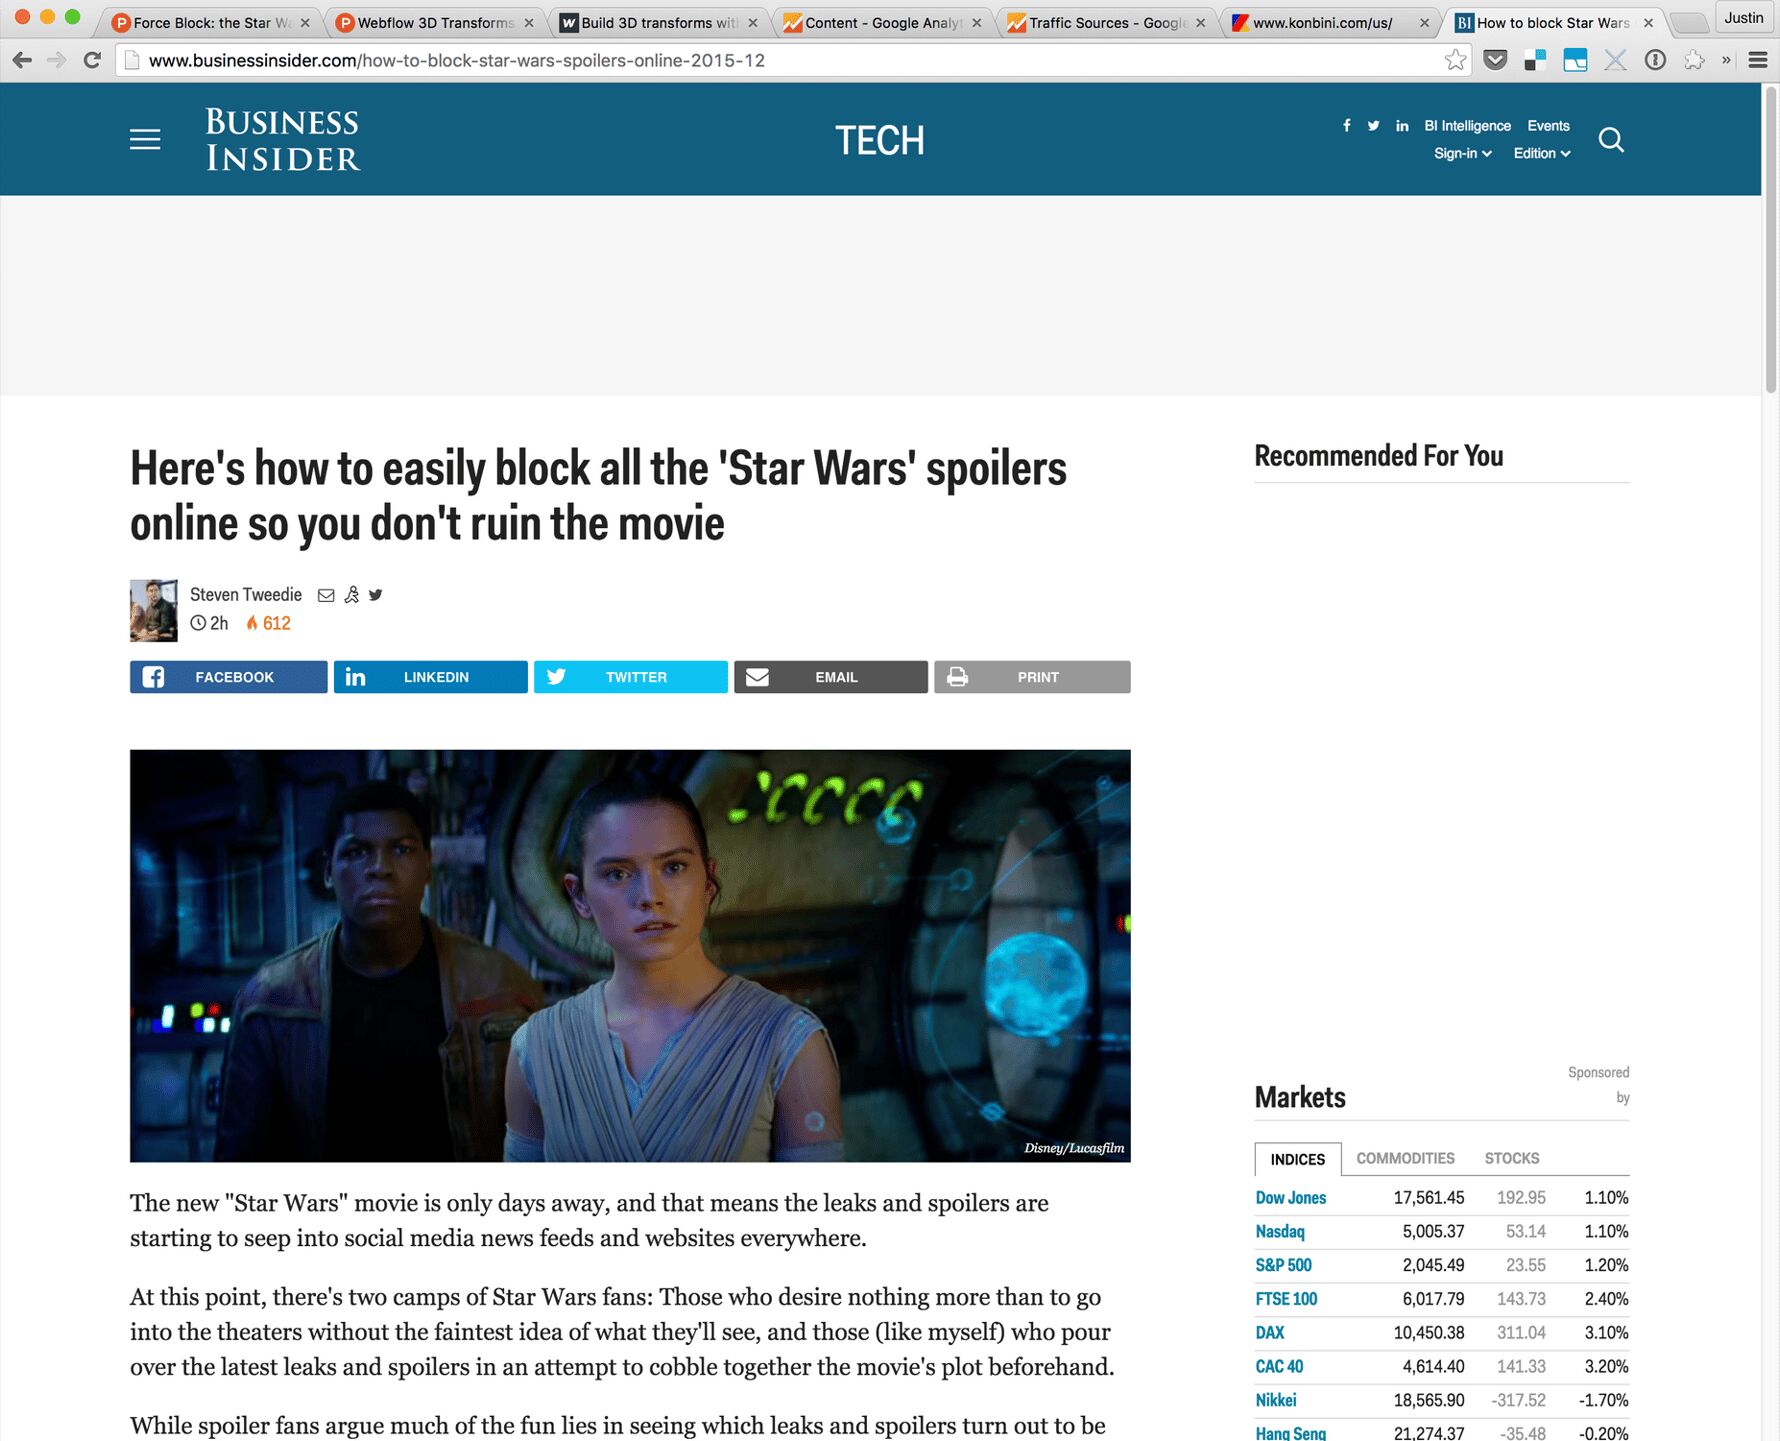Expand the Edition dropdown
This screenshot has height=1441, width=1780.
tap(1541, 153)
